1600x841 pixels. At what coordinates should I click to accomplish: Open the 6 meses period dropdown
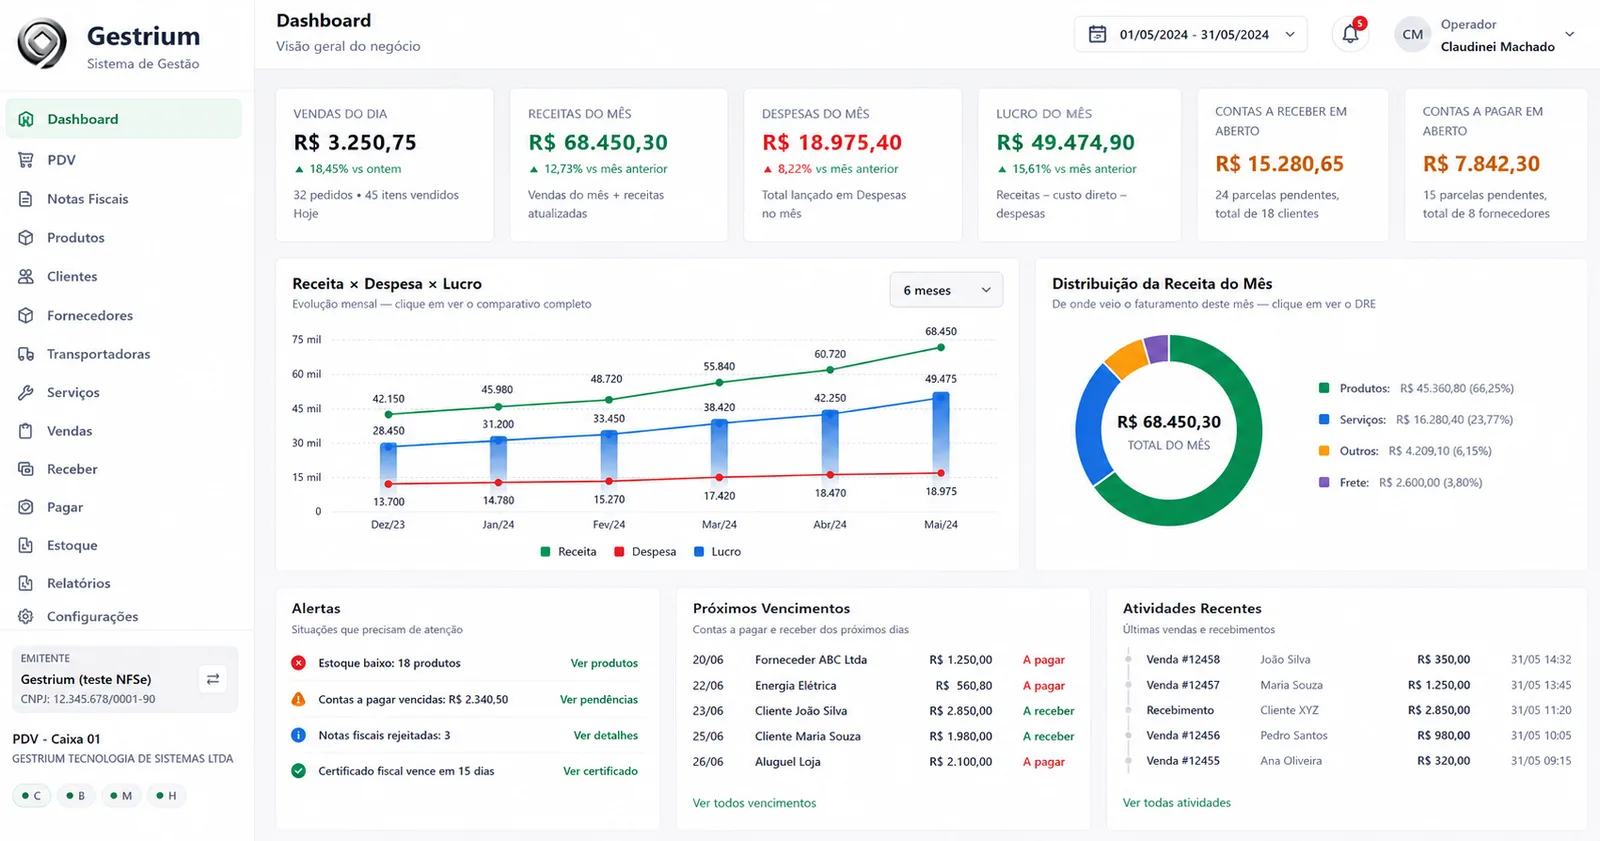(946, 290)
